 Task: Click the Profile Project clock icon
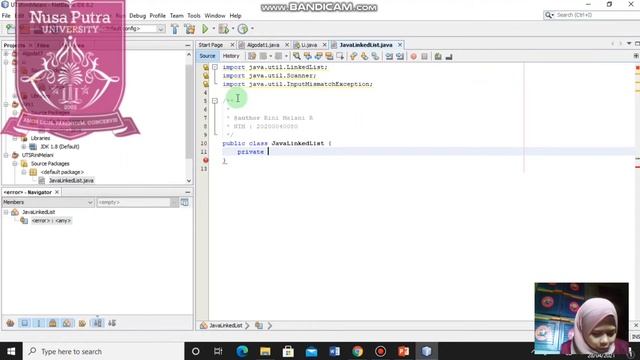tap(243, 29)
